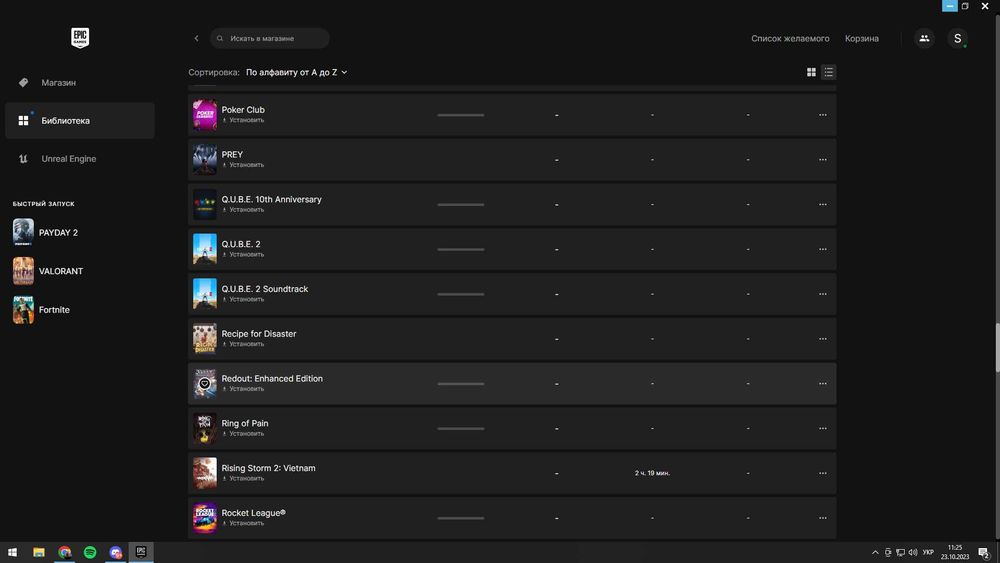This screenshot has width=1000, height=563.
Task: Open the Список желаемого wishlist
Action: [790, 38]
